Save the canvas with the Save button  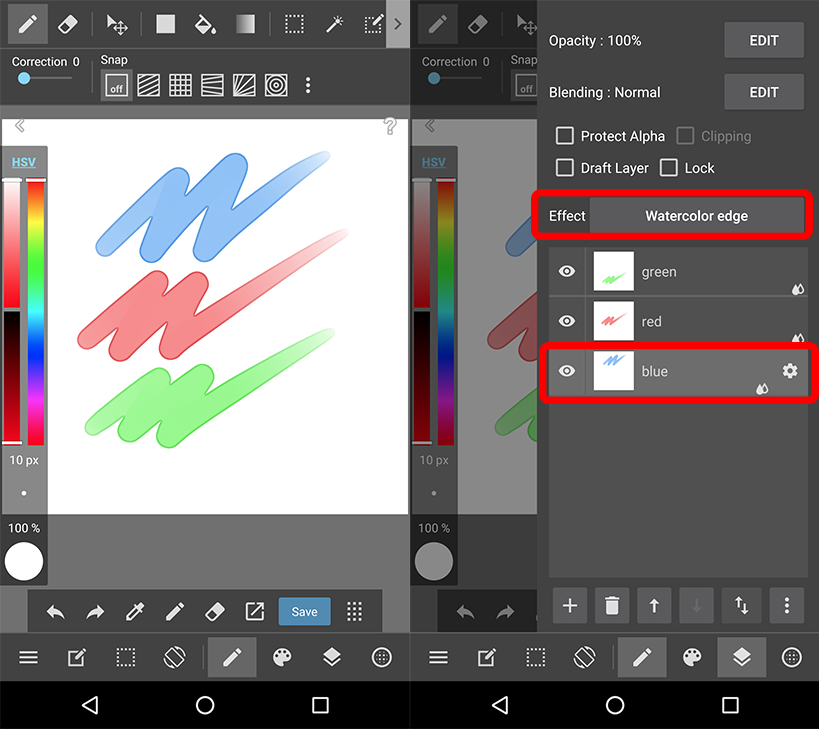point(305,612)
